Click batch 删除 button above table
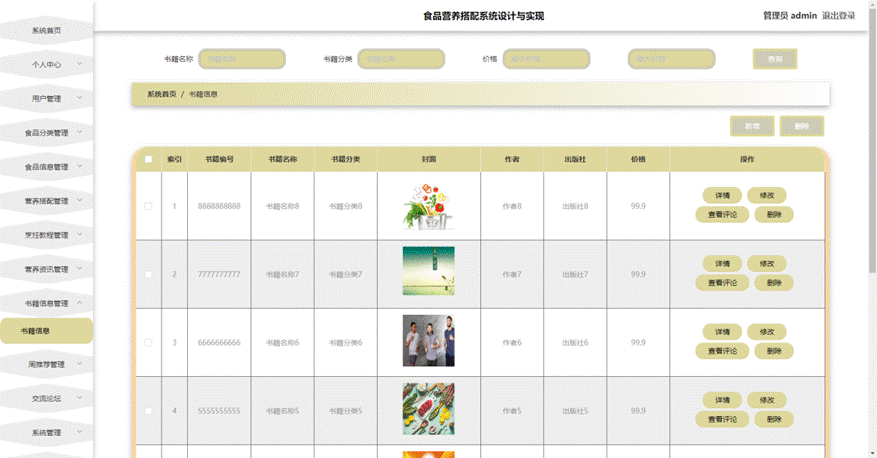 [x=801, y=126]
